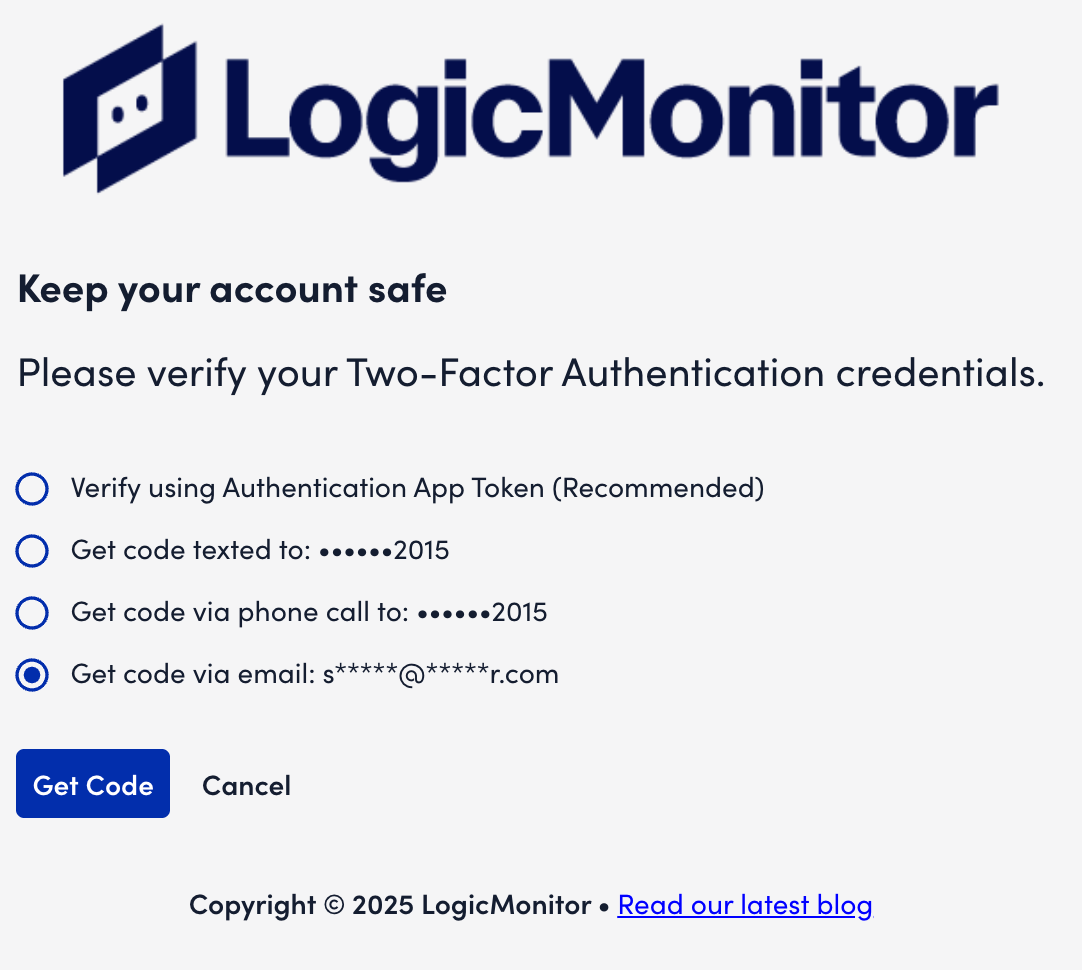This screenshot has width=1082, height=970.
Task: Select the Authentication App Token radio button
Action: click(32, 489)
